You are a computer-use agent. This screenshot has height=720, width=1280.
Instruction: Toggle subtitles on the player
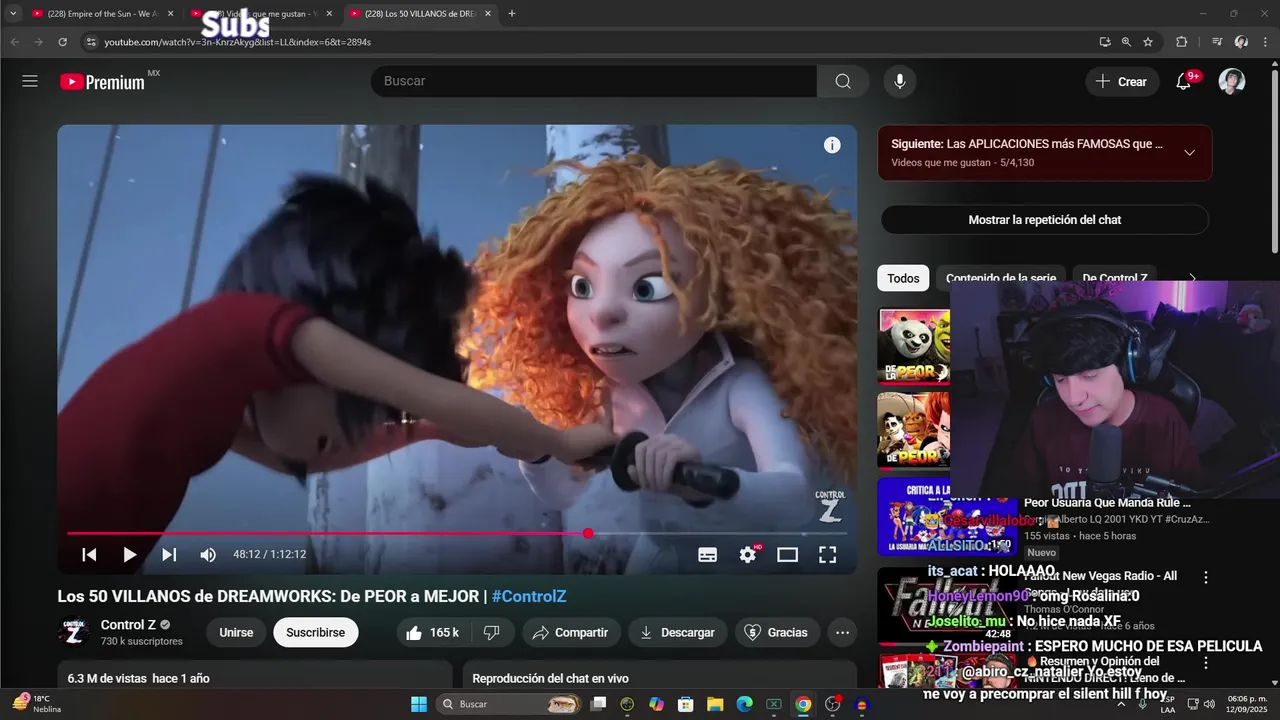pos(707,554)
